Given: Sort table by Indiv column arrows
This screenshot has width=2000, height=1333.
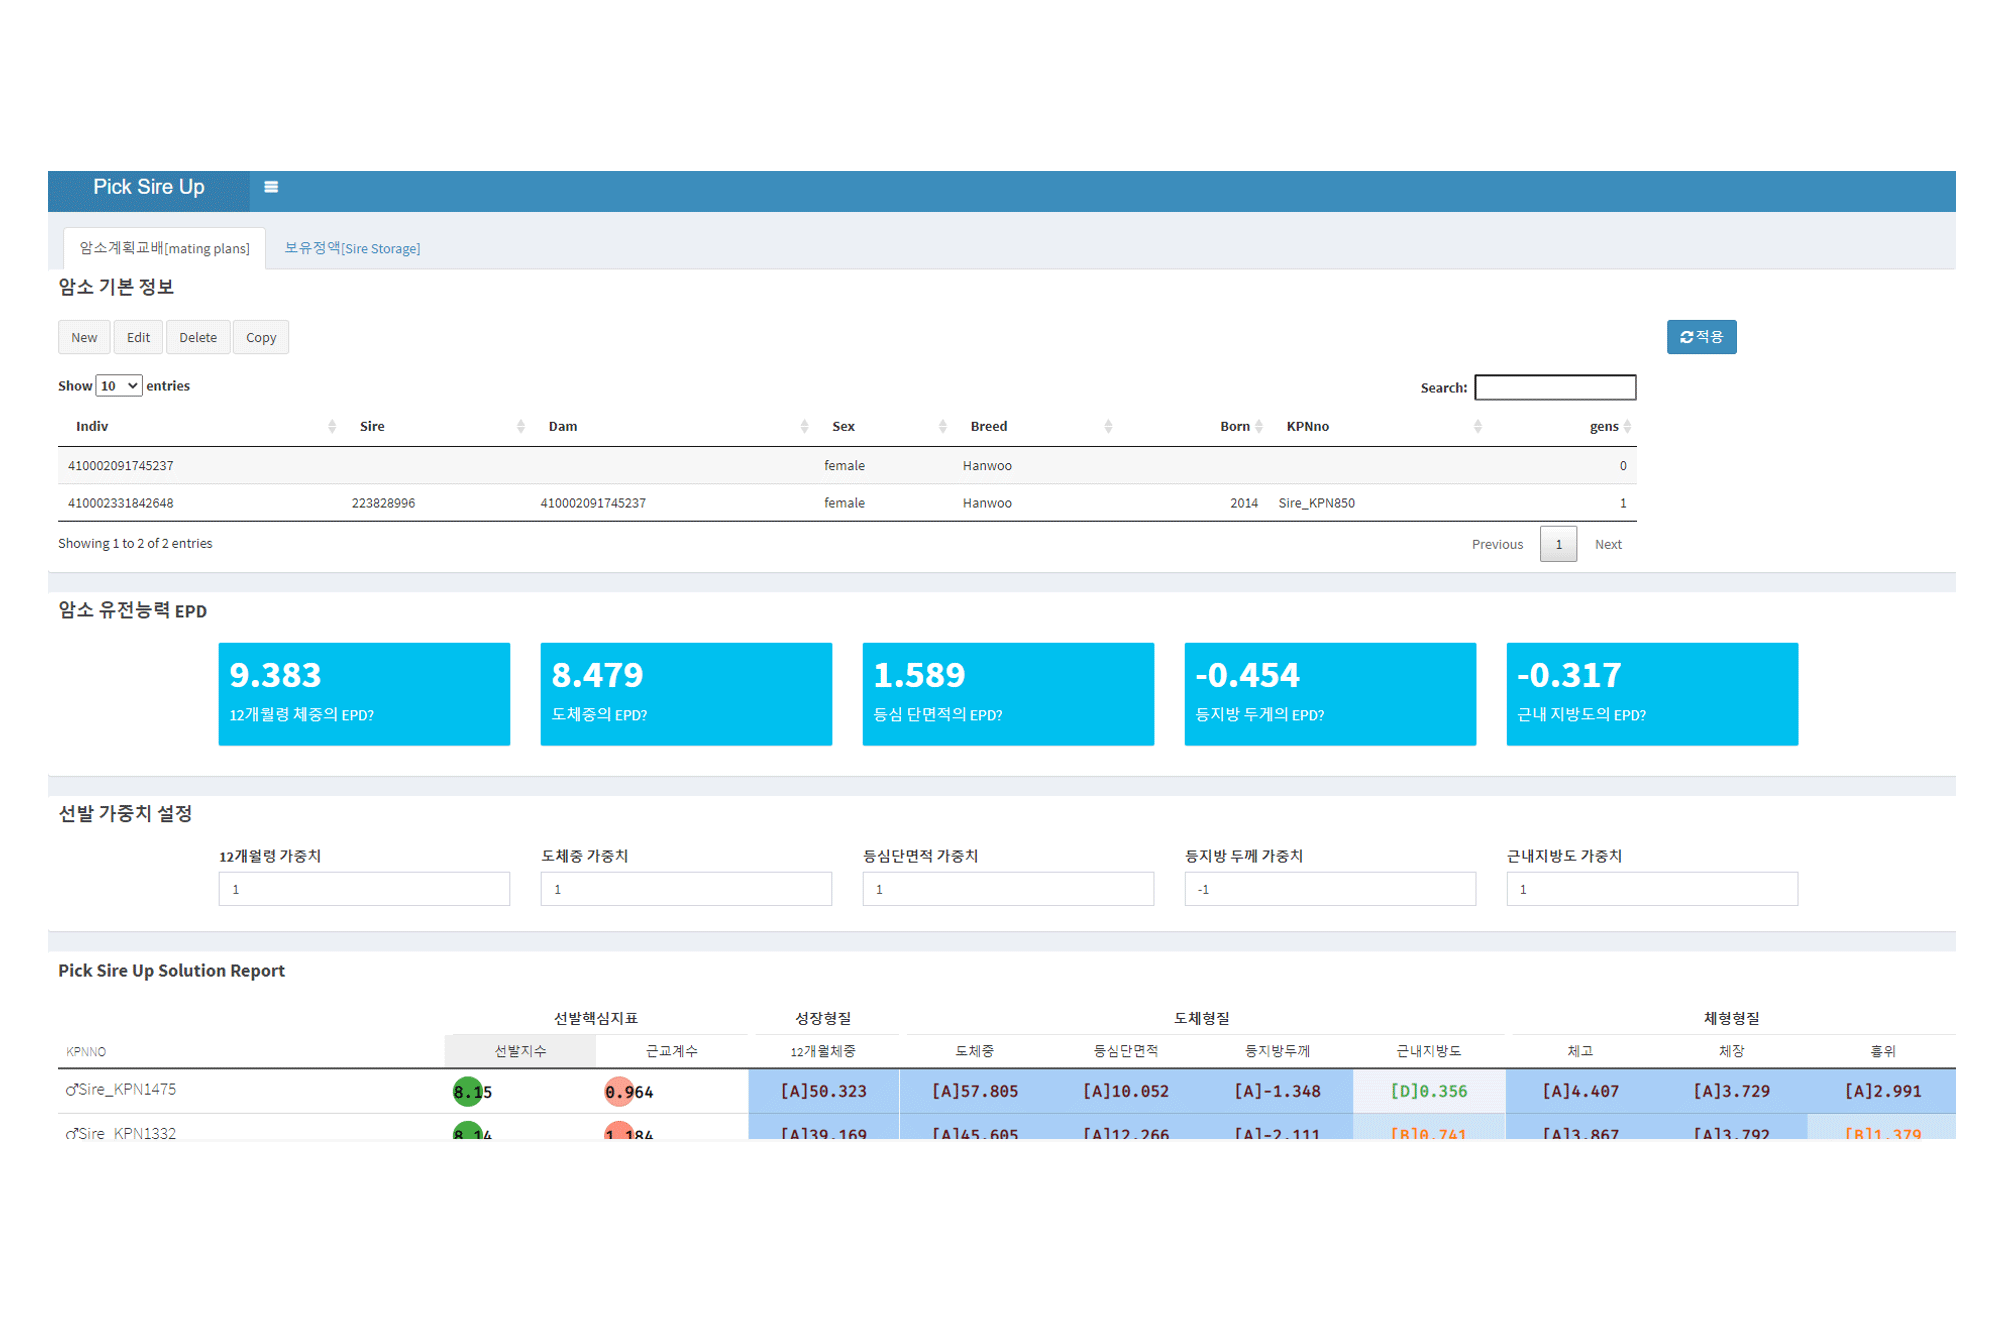Looking at the screenshot, I should (x=331, y=427).
